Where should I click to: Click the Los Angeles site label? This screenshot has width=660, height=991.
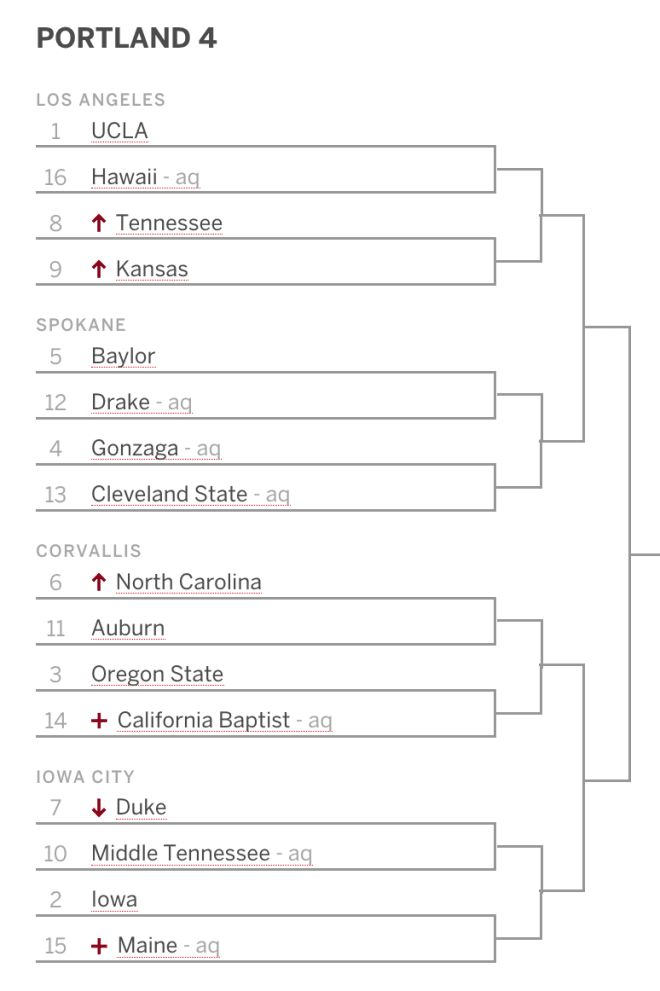(101, 100)
